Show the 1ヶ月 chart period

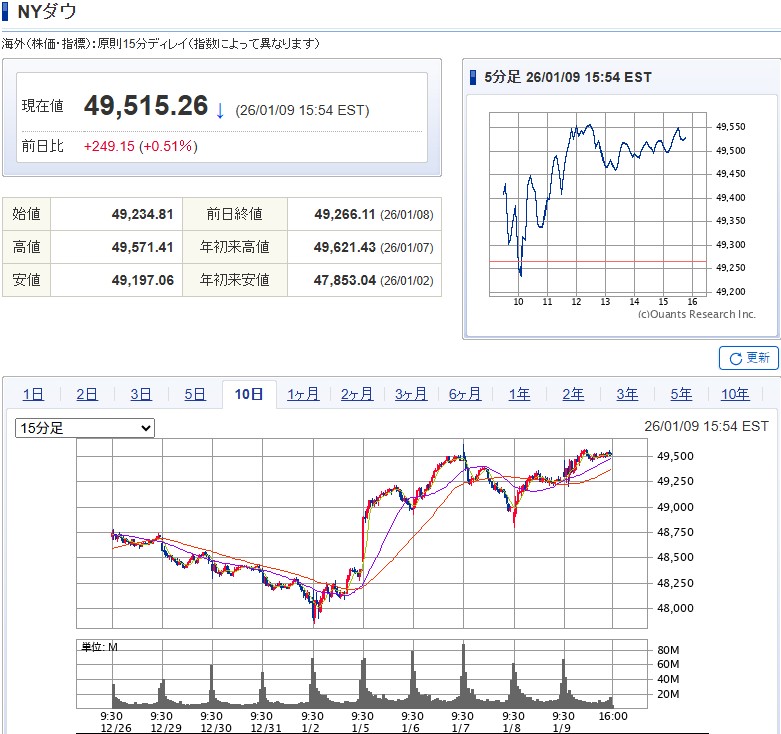[303, 394]
